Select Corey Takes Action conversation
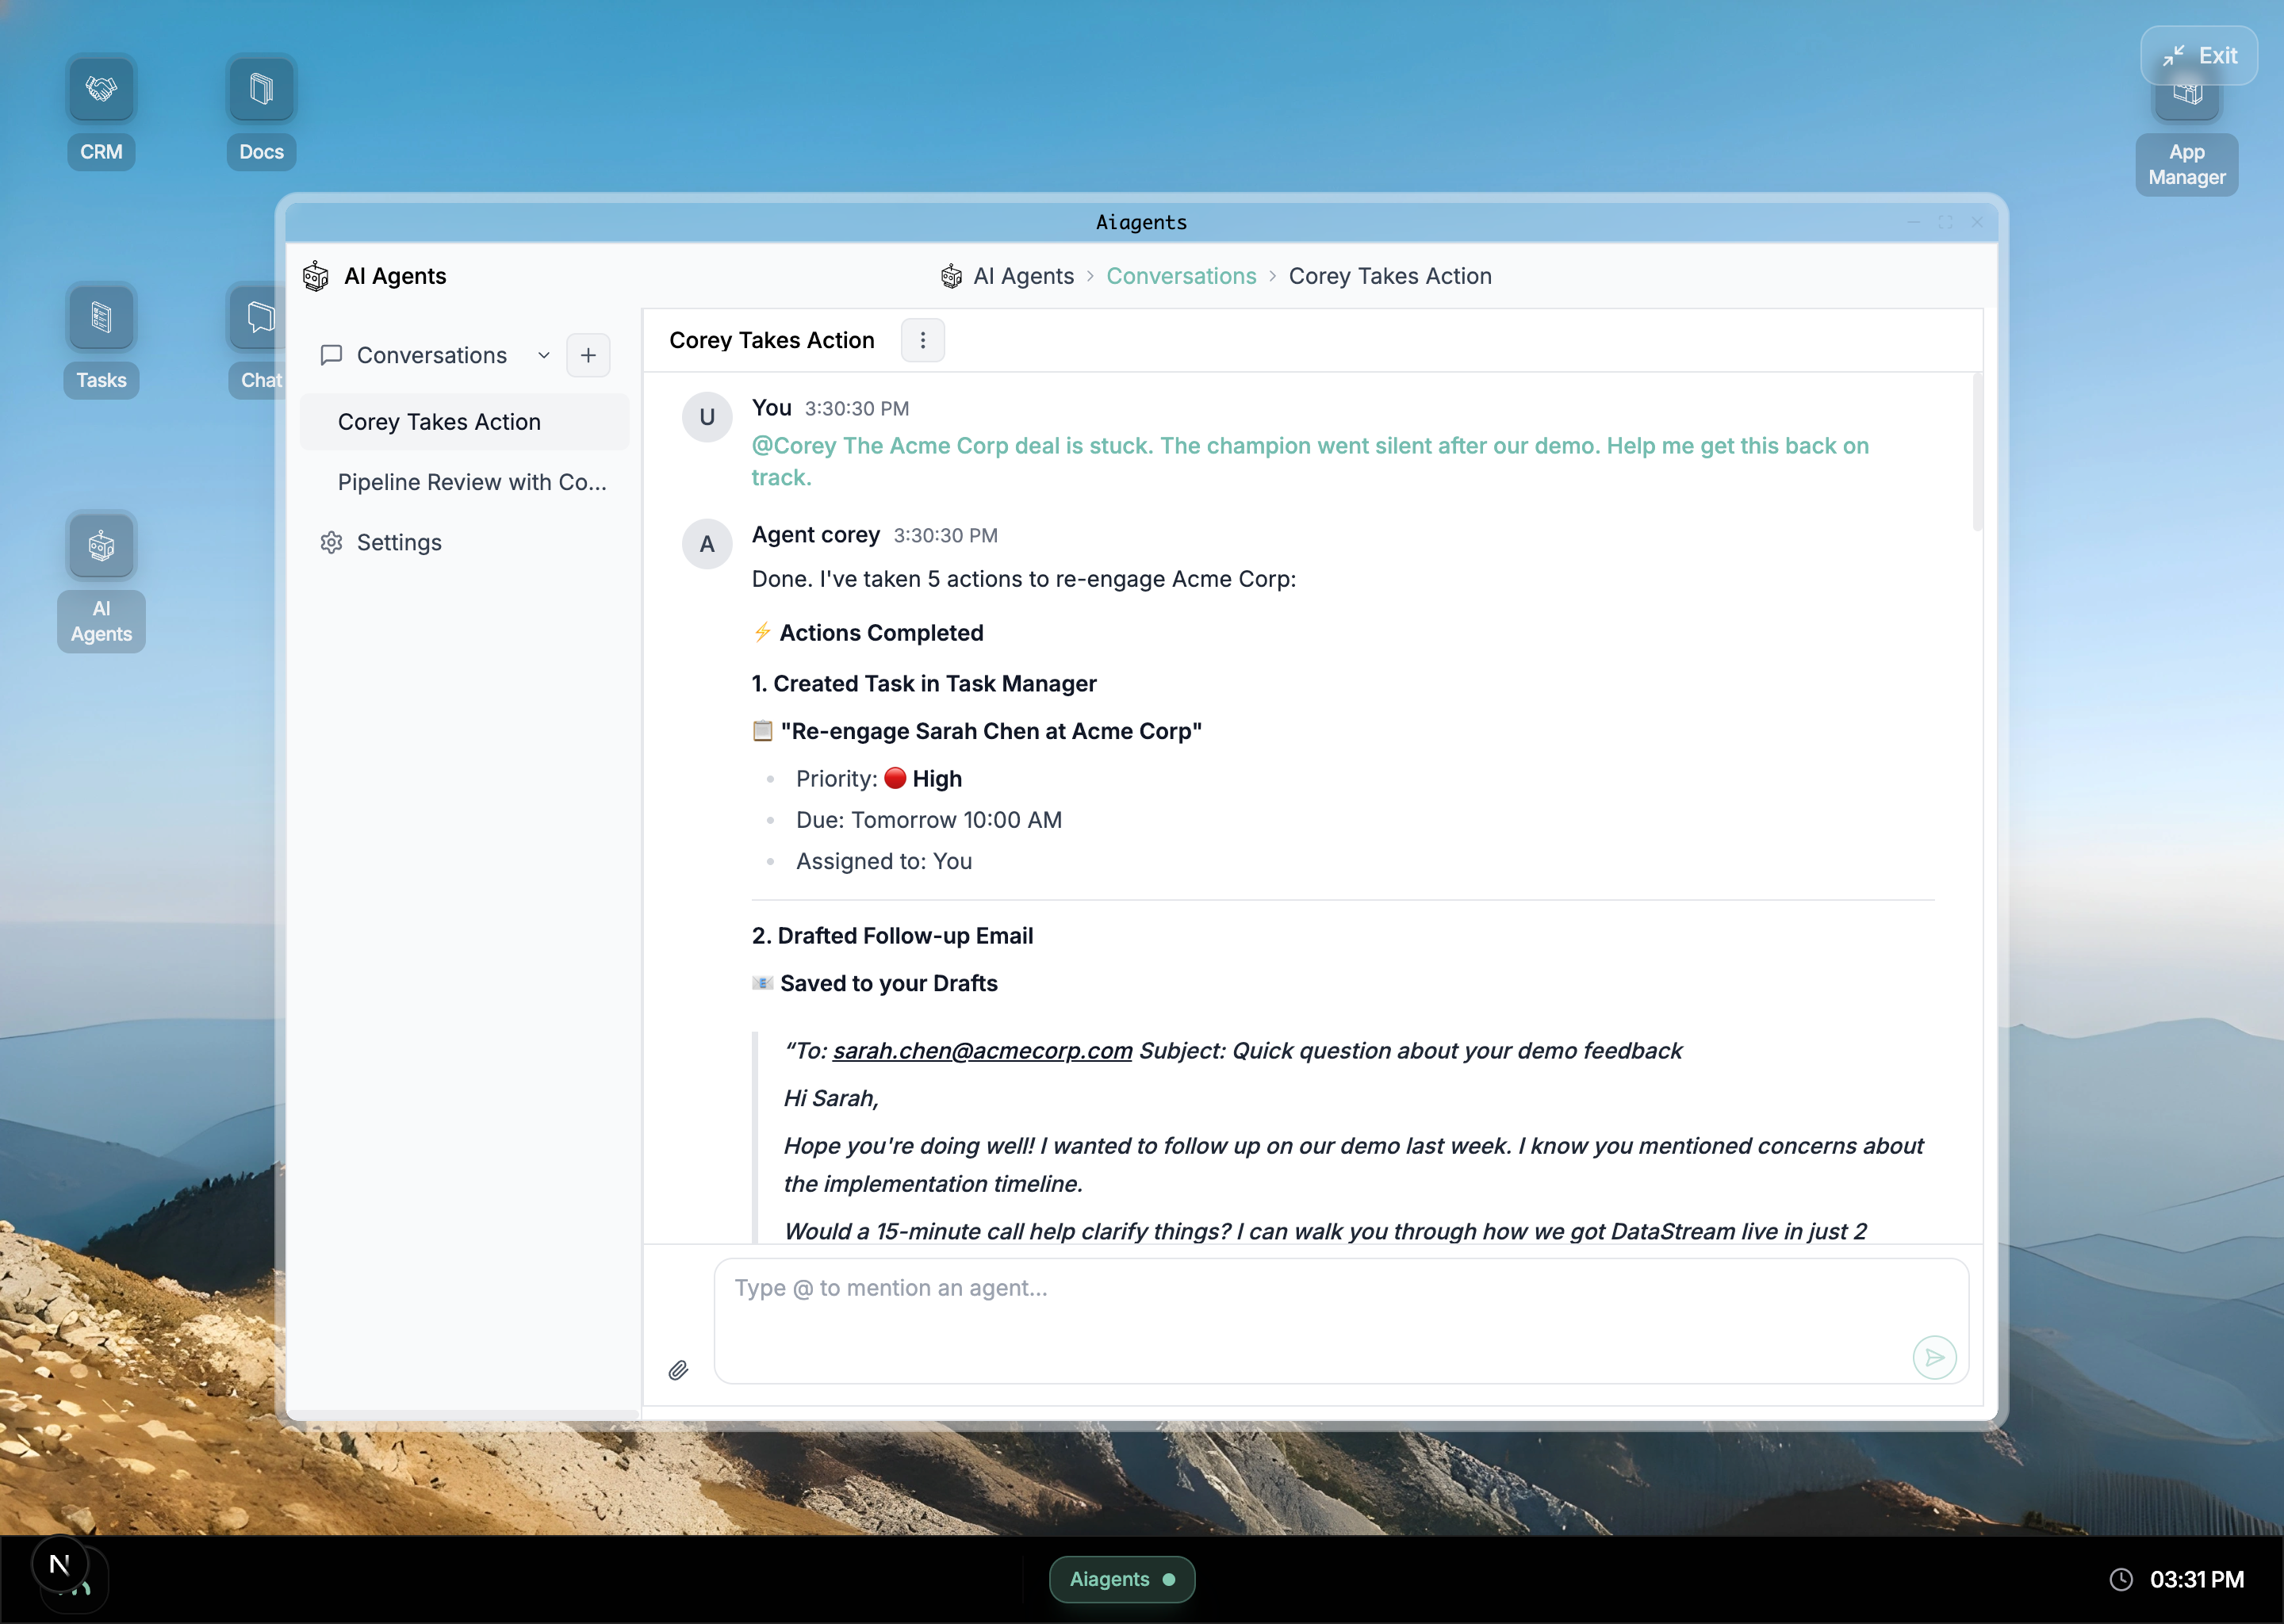This screenshot has height=1624, width=2284. click(439, 422)
